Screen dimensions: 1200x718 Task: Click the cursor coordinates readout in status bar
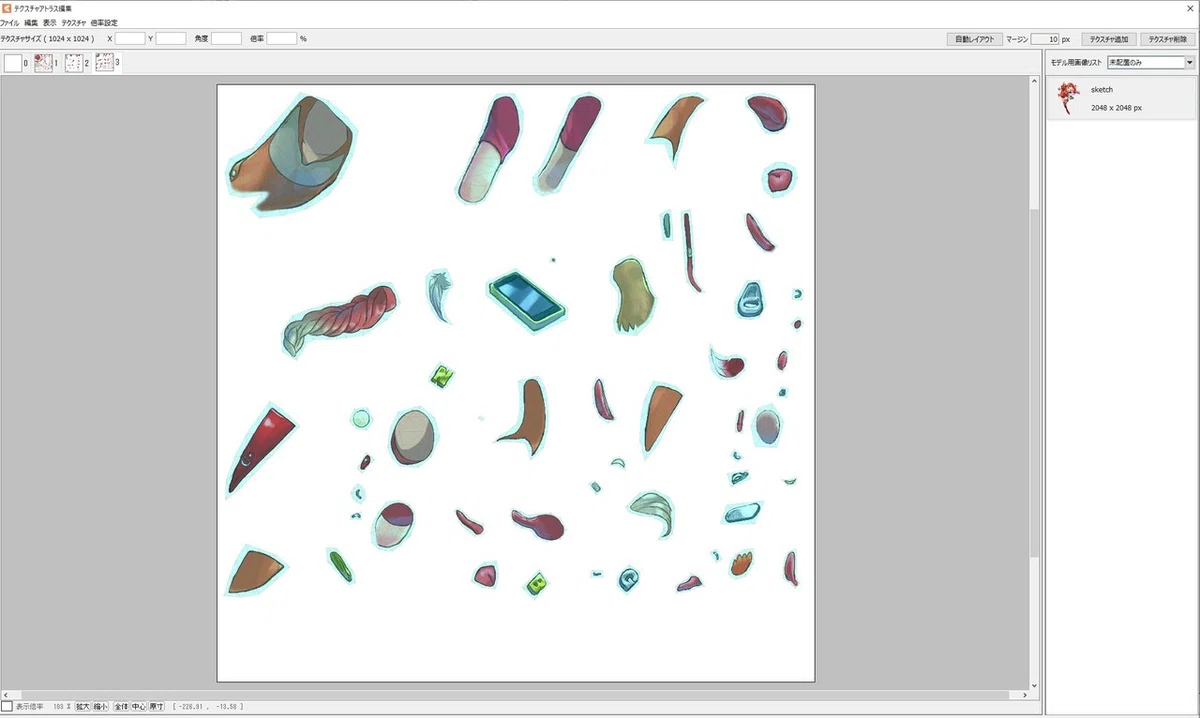point(207,707)
